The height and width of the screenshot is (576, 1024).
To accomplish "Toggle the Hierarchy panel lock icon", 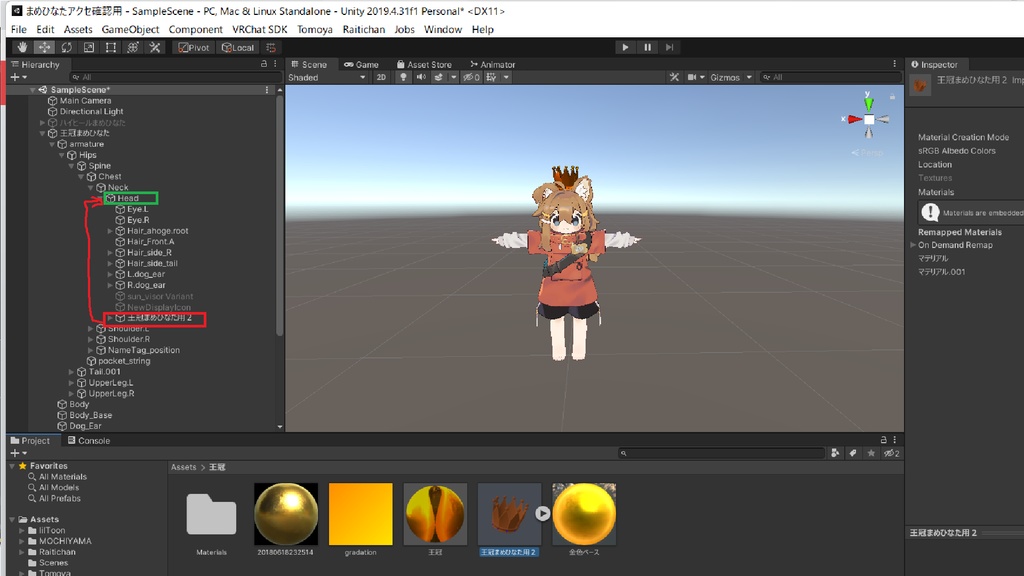I will click(x=264, y=64).
